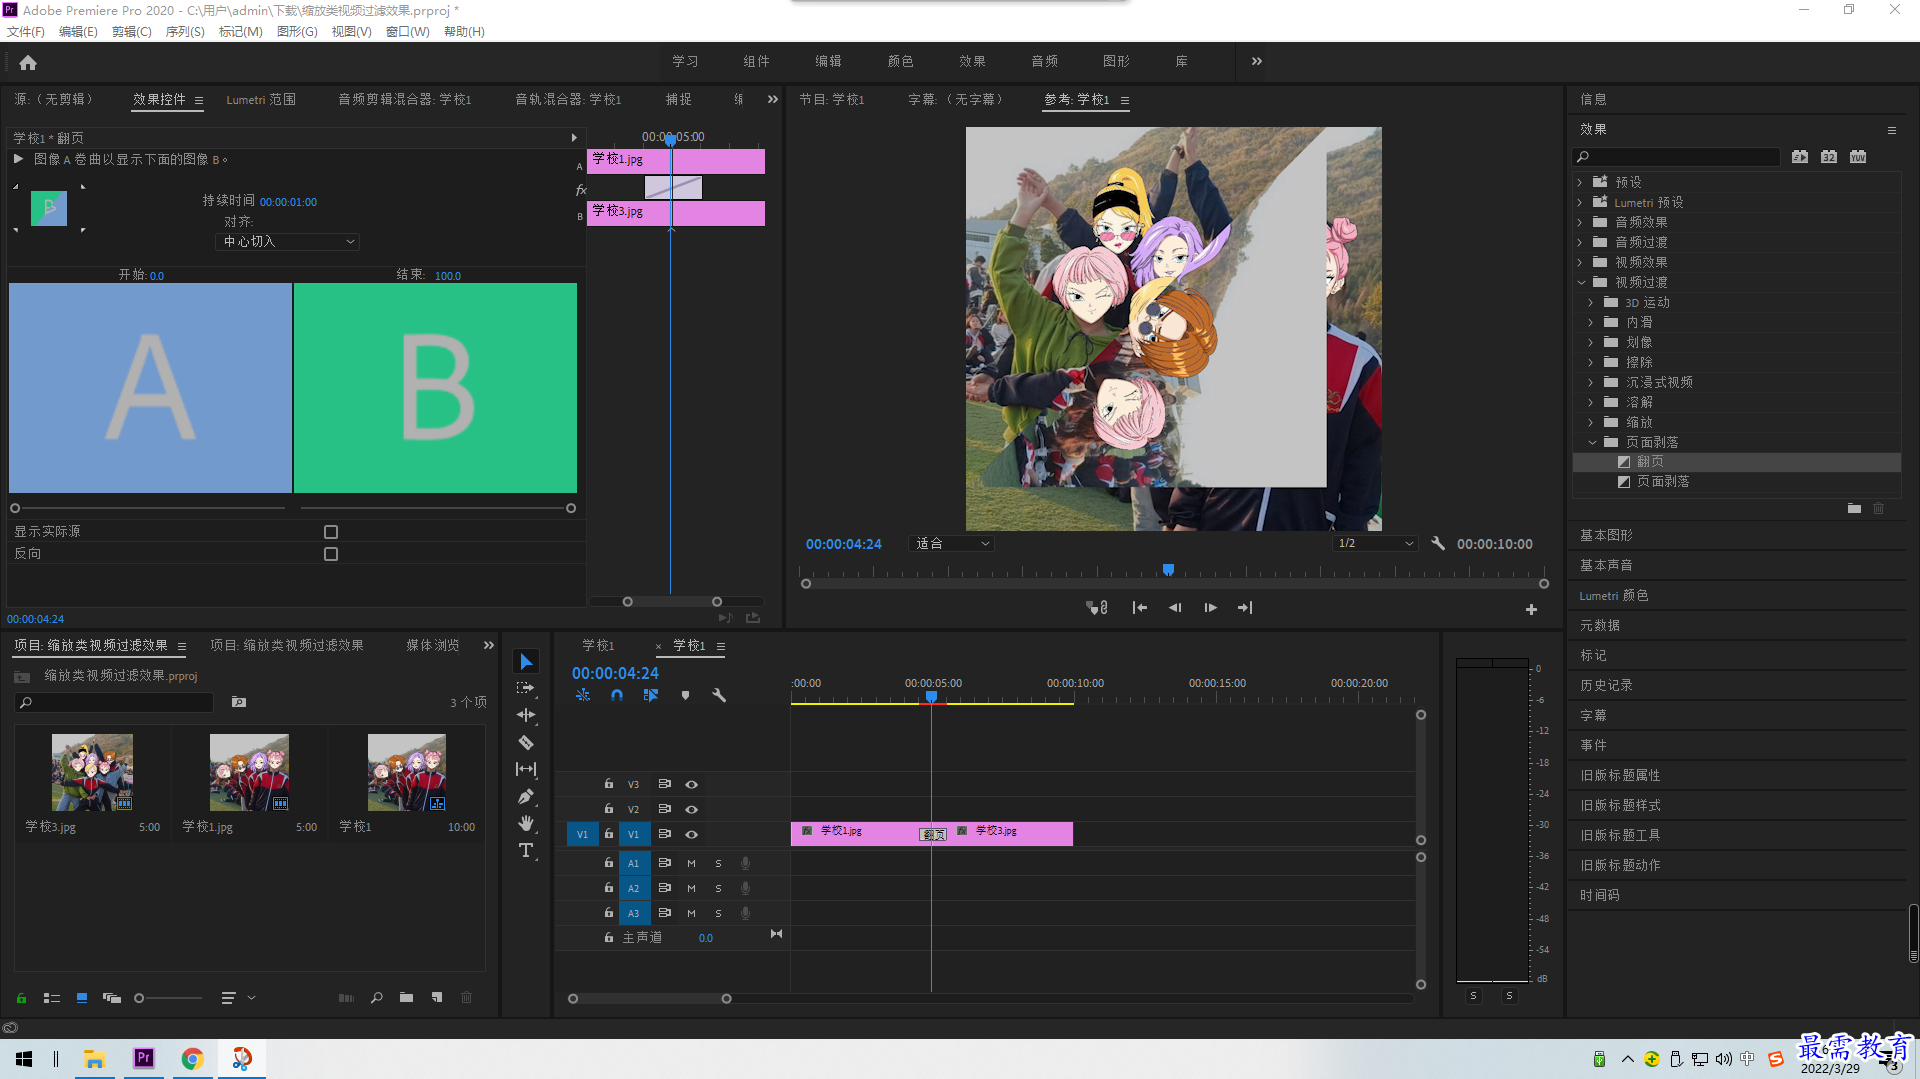Click the 32-bit color effects filter icon
Screen dimensions: 1920x1079
click(x=1829, y=157)
